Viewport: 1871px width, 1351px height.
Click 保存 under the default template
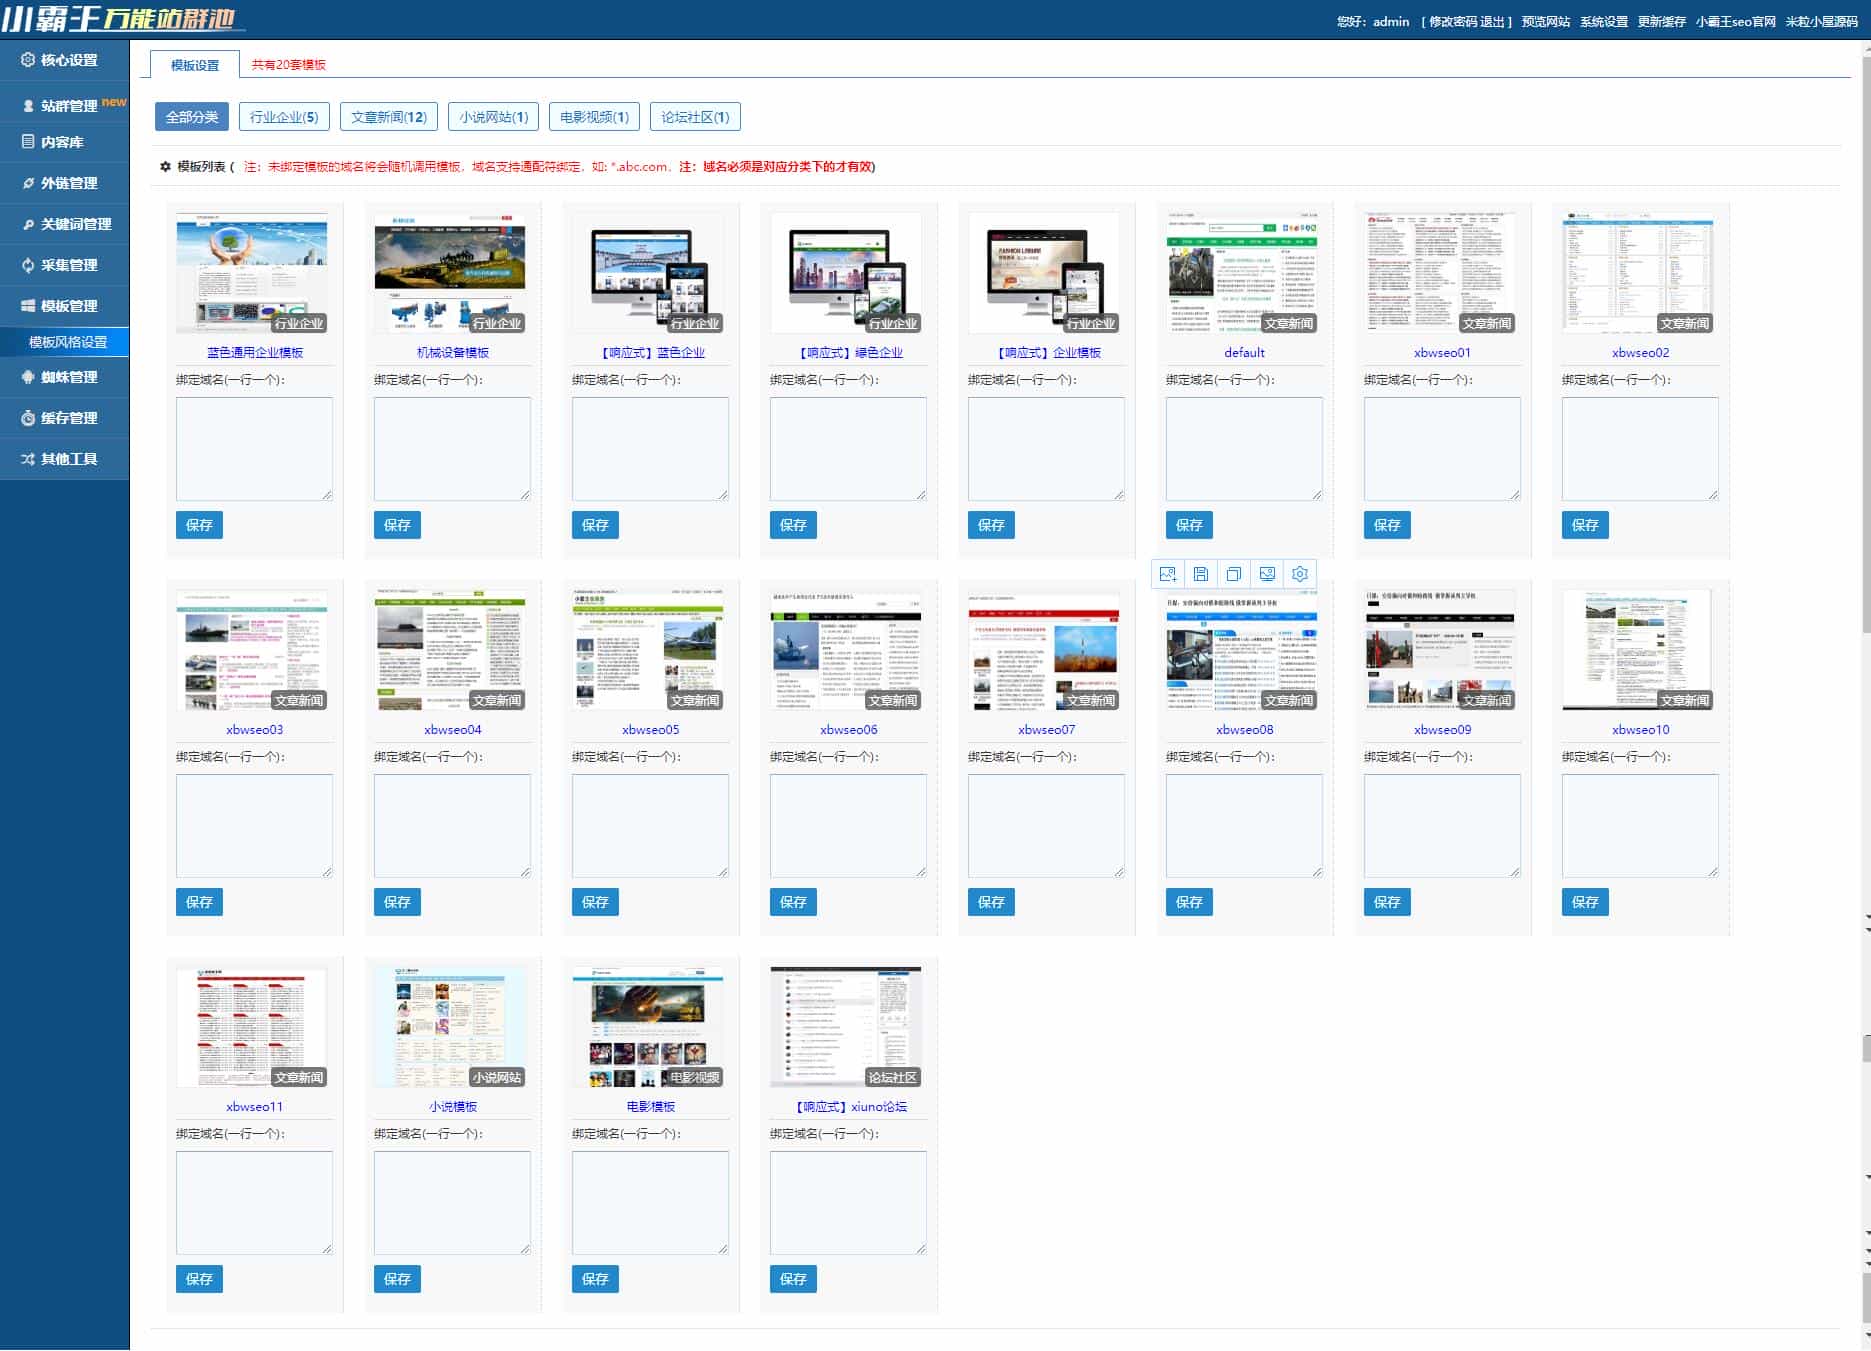pyautogui.click(x=1189, y=525)
